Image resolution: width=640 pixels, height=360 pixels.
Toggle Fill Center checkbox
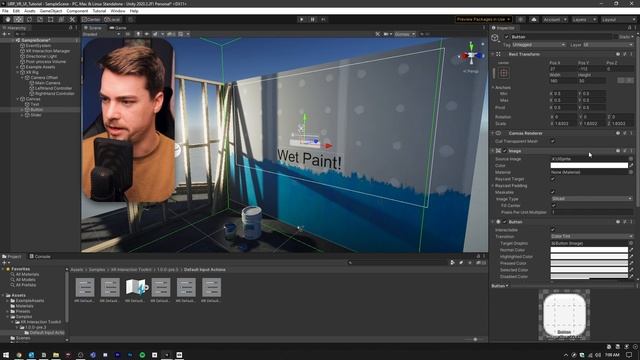[x=553, y=205]
